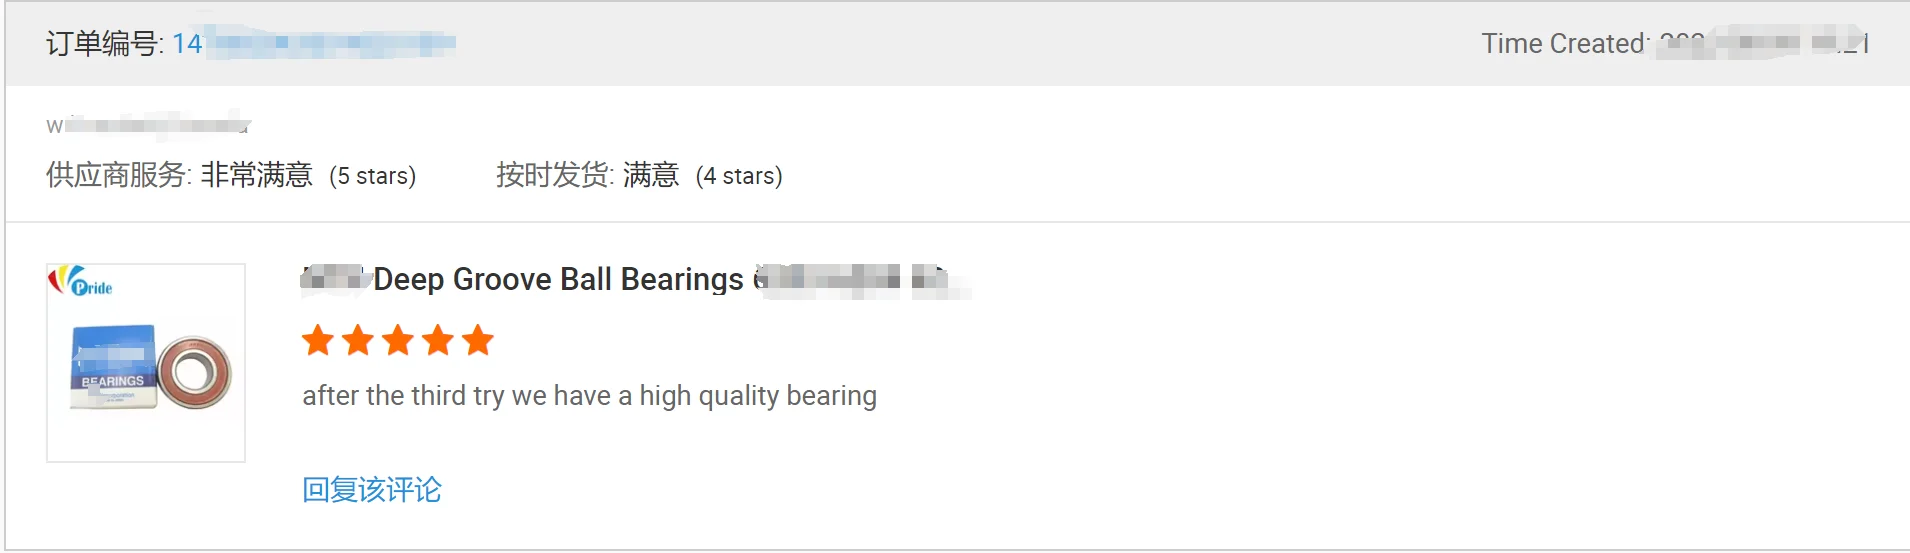Viewport: 1910px width, 553px height.
Task: Click the blurred reviewer username
Action: click(x=148, y=125)
